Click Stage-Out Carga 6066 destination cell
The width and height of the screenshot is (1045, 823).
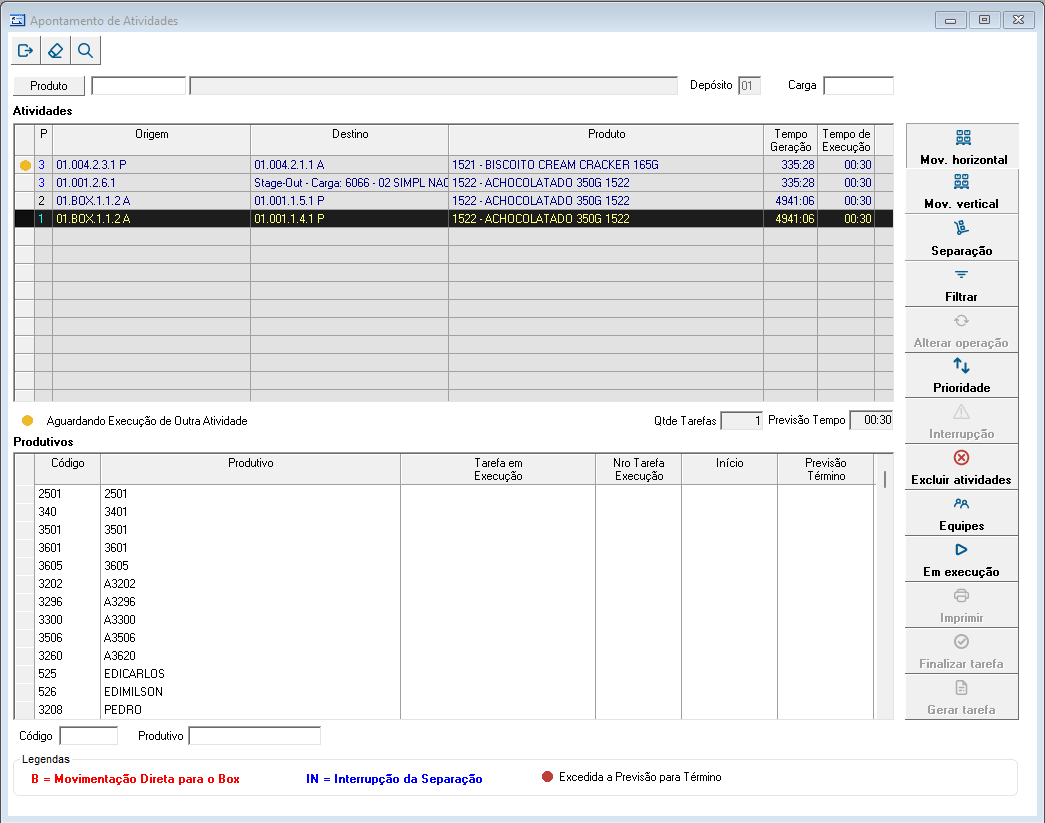point(350,183)
